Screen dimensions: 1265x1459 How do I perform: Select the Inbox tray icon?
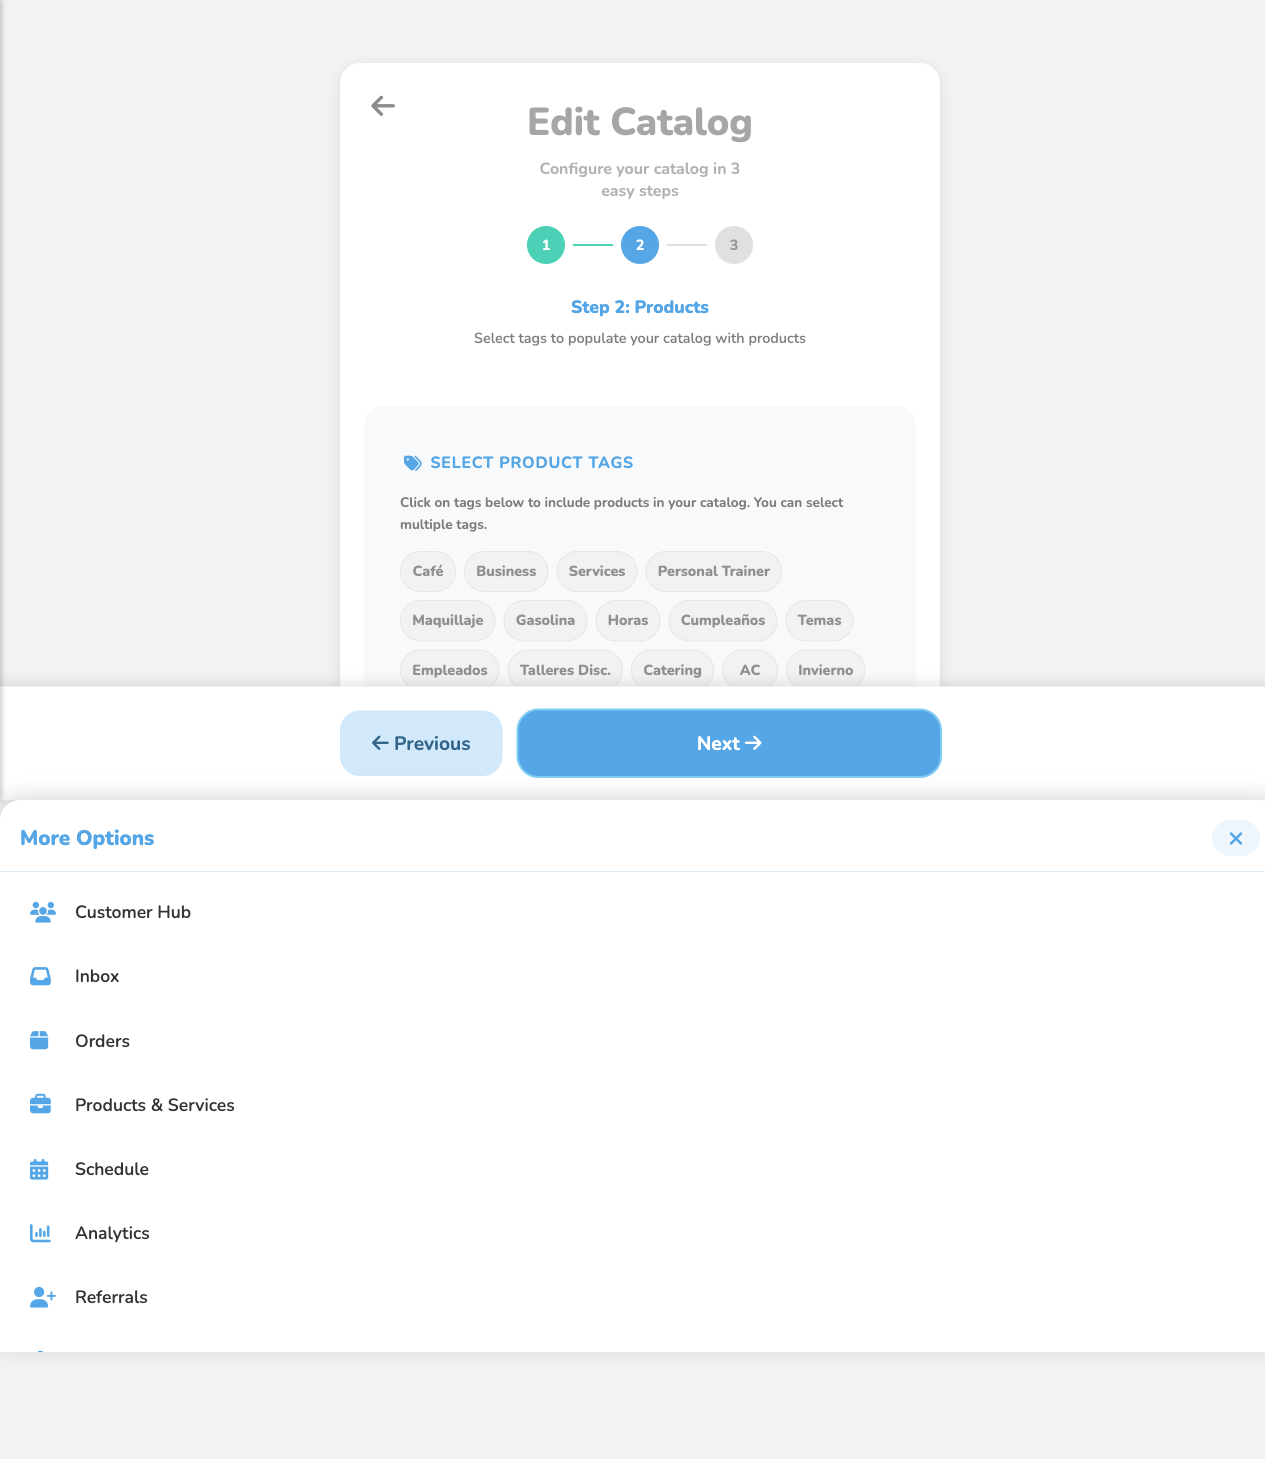pos(41,975)
